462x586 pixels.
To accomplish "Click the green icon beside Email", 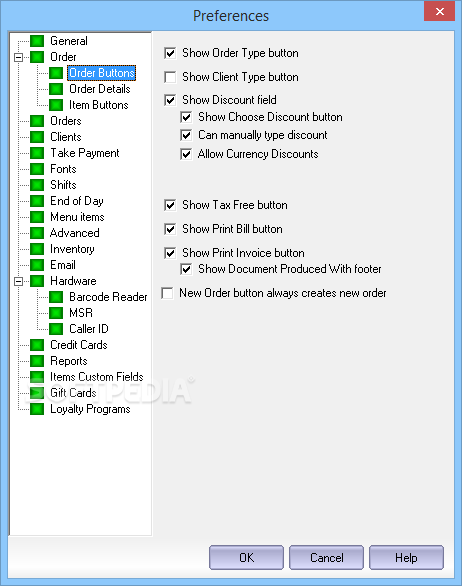I will tap(37, 265).
